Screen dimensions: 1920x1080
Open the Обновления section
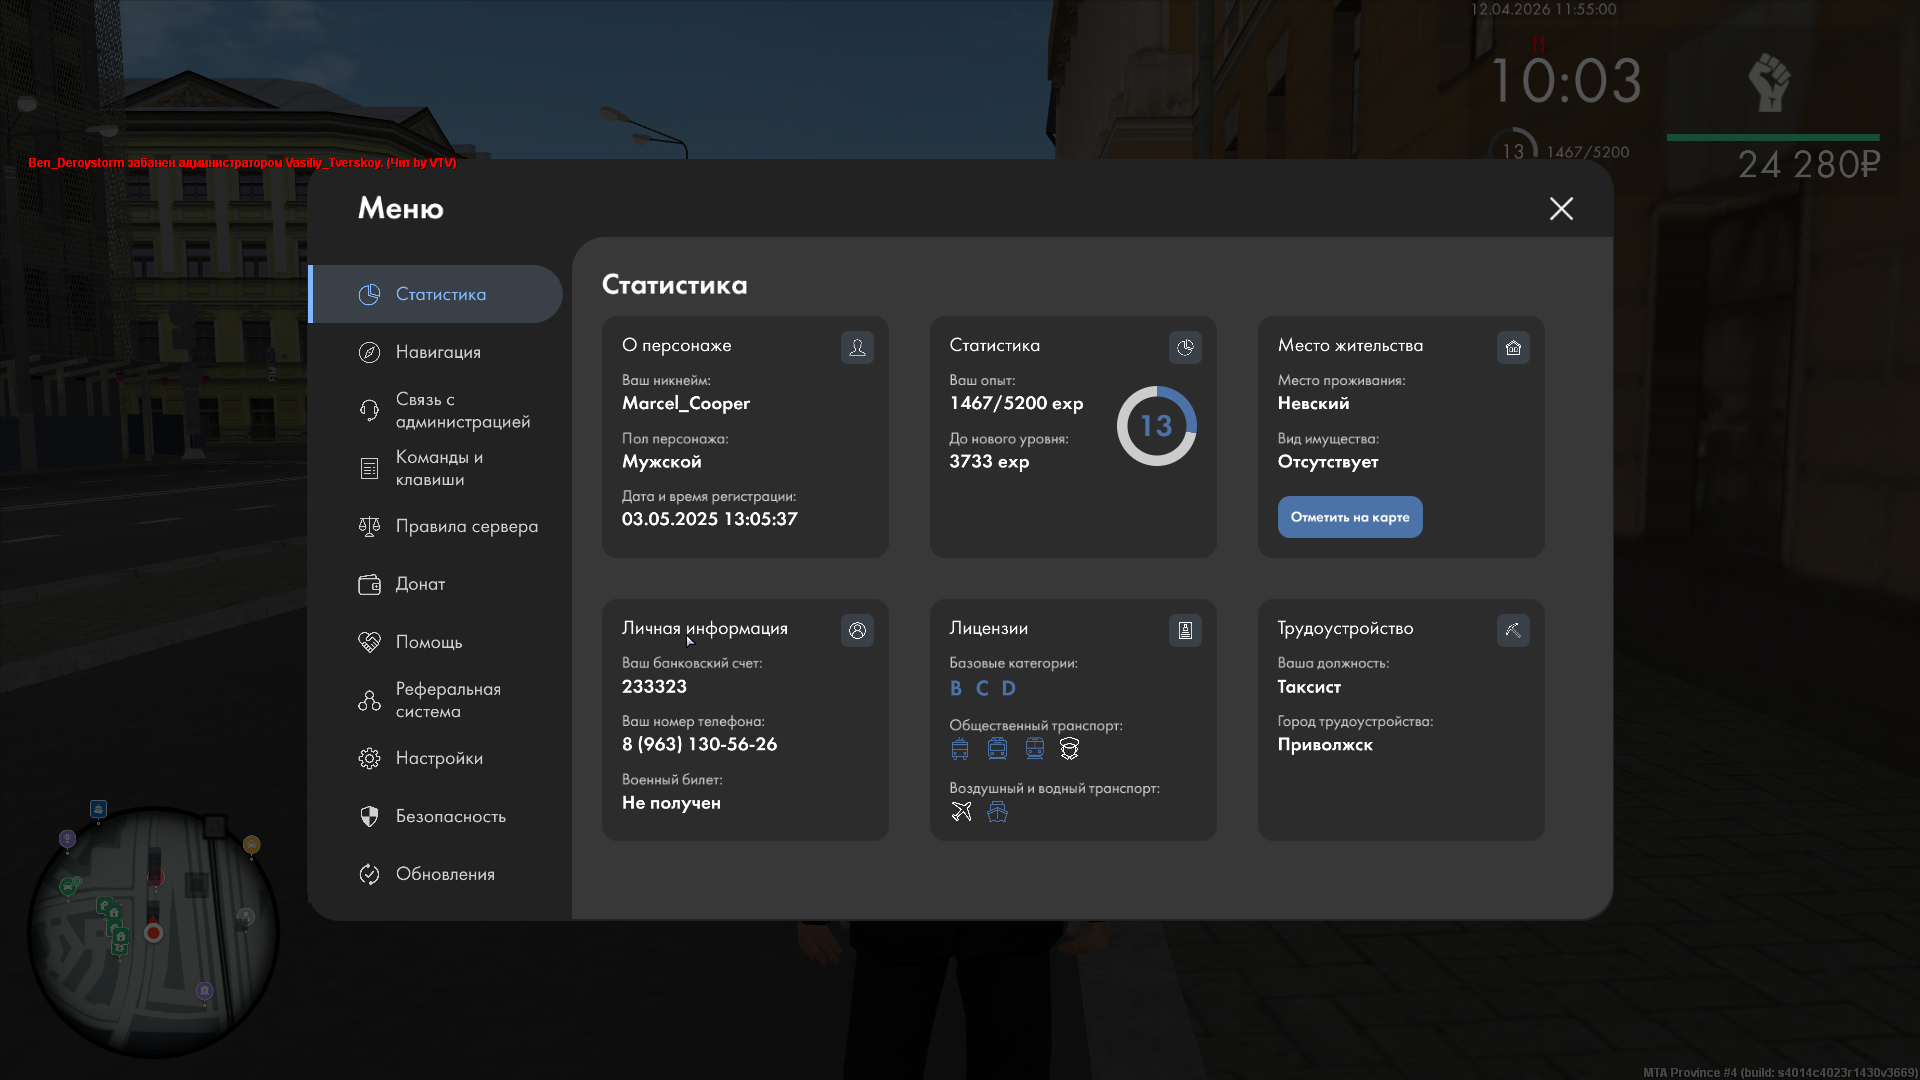(x=445, y=874)
